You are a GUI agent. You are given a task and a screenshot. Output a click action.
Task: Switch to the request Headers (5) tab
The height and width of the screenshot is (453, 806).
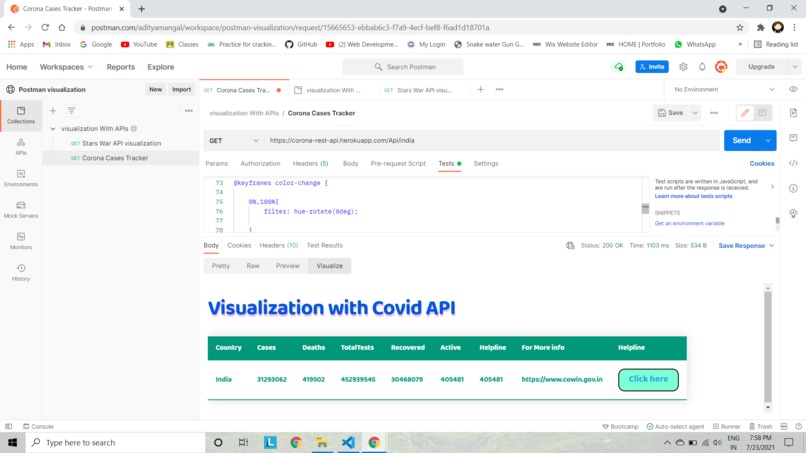tap(310, 164)
